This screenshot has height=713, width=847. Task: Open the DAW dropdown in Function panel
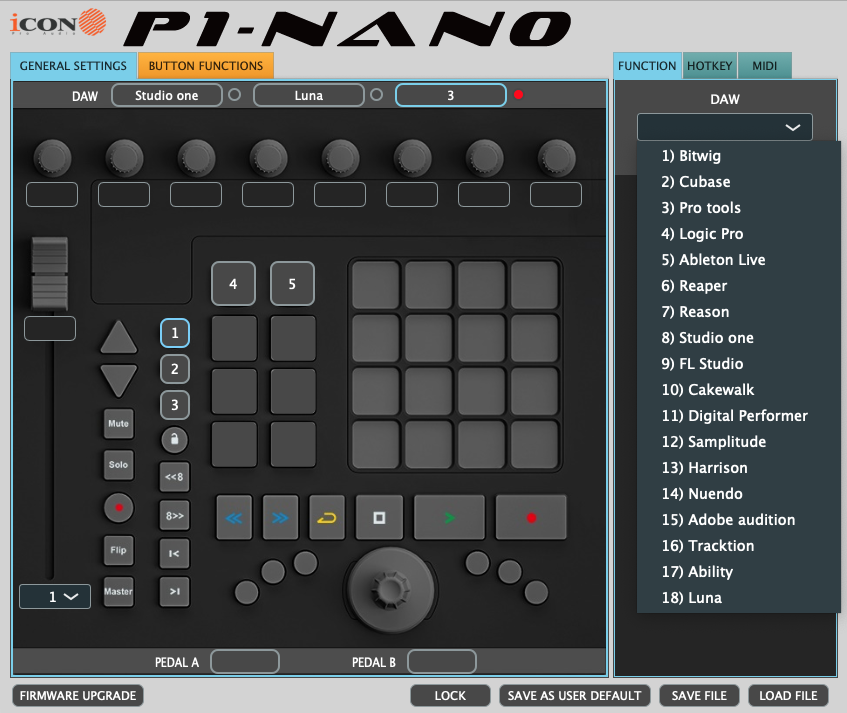[724, 127]
